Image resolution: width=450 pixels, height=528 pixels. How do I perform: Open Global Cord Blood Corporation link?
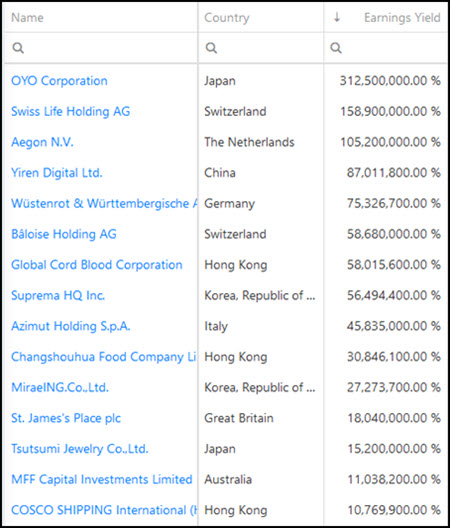97,265
